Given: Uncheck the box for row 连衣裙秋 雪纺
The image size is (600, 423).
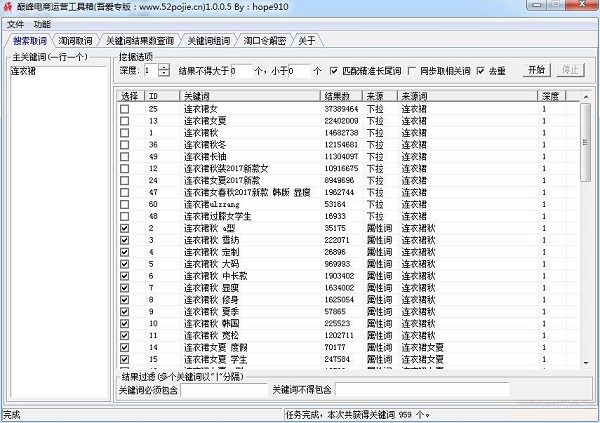Looking at the screenshot, I should tap(124, 240).
